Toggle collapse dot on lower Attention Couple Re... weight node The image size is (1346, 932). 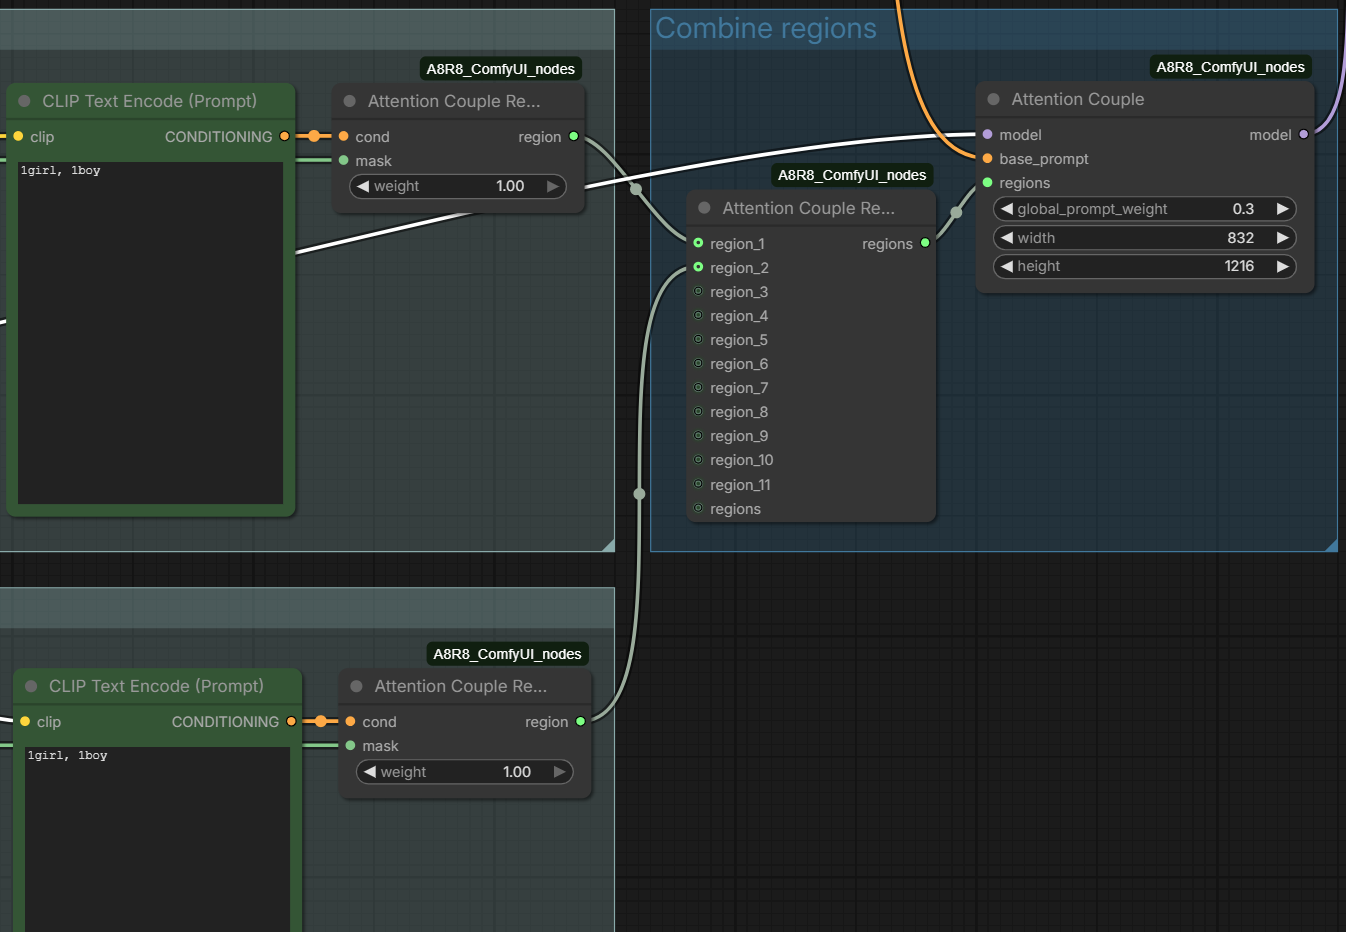pos(356,686)
